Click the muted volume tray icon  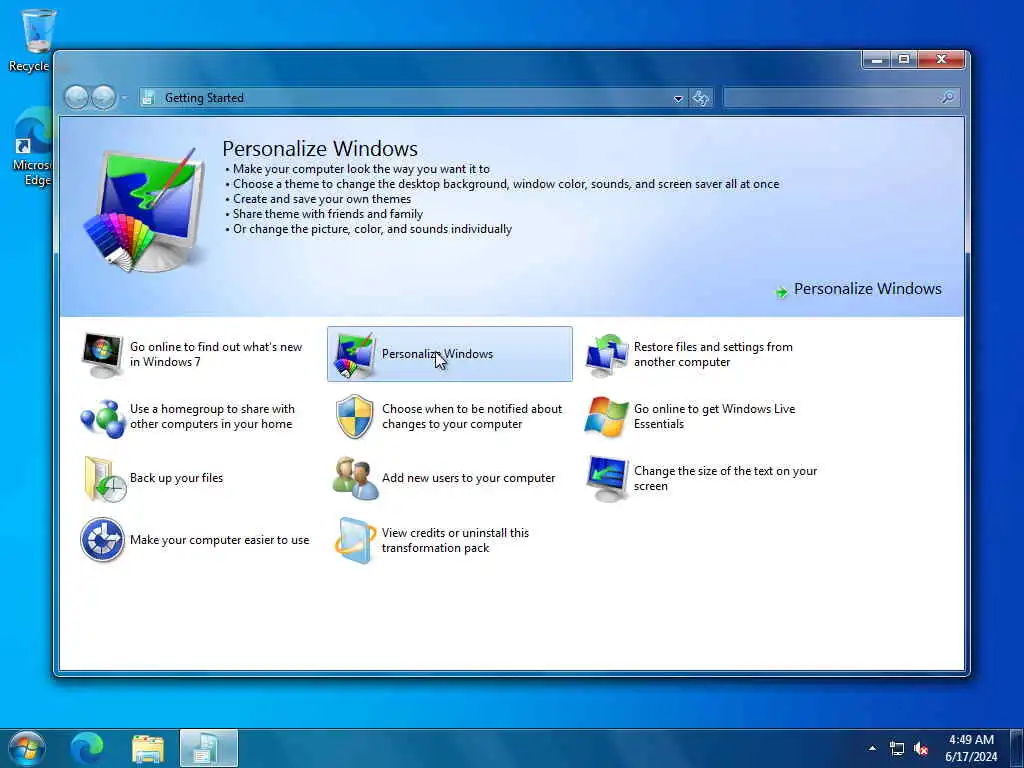tap(921, 749)
